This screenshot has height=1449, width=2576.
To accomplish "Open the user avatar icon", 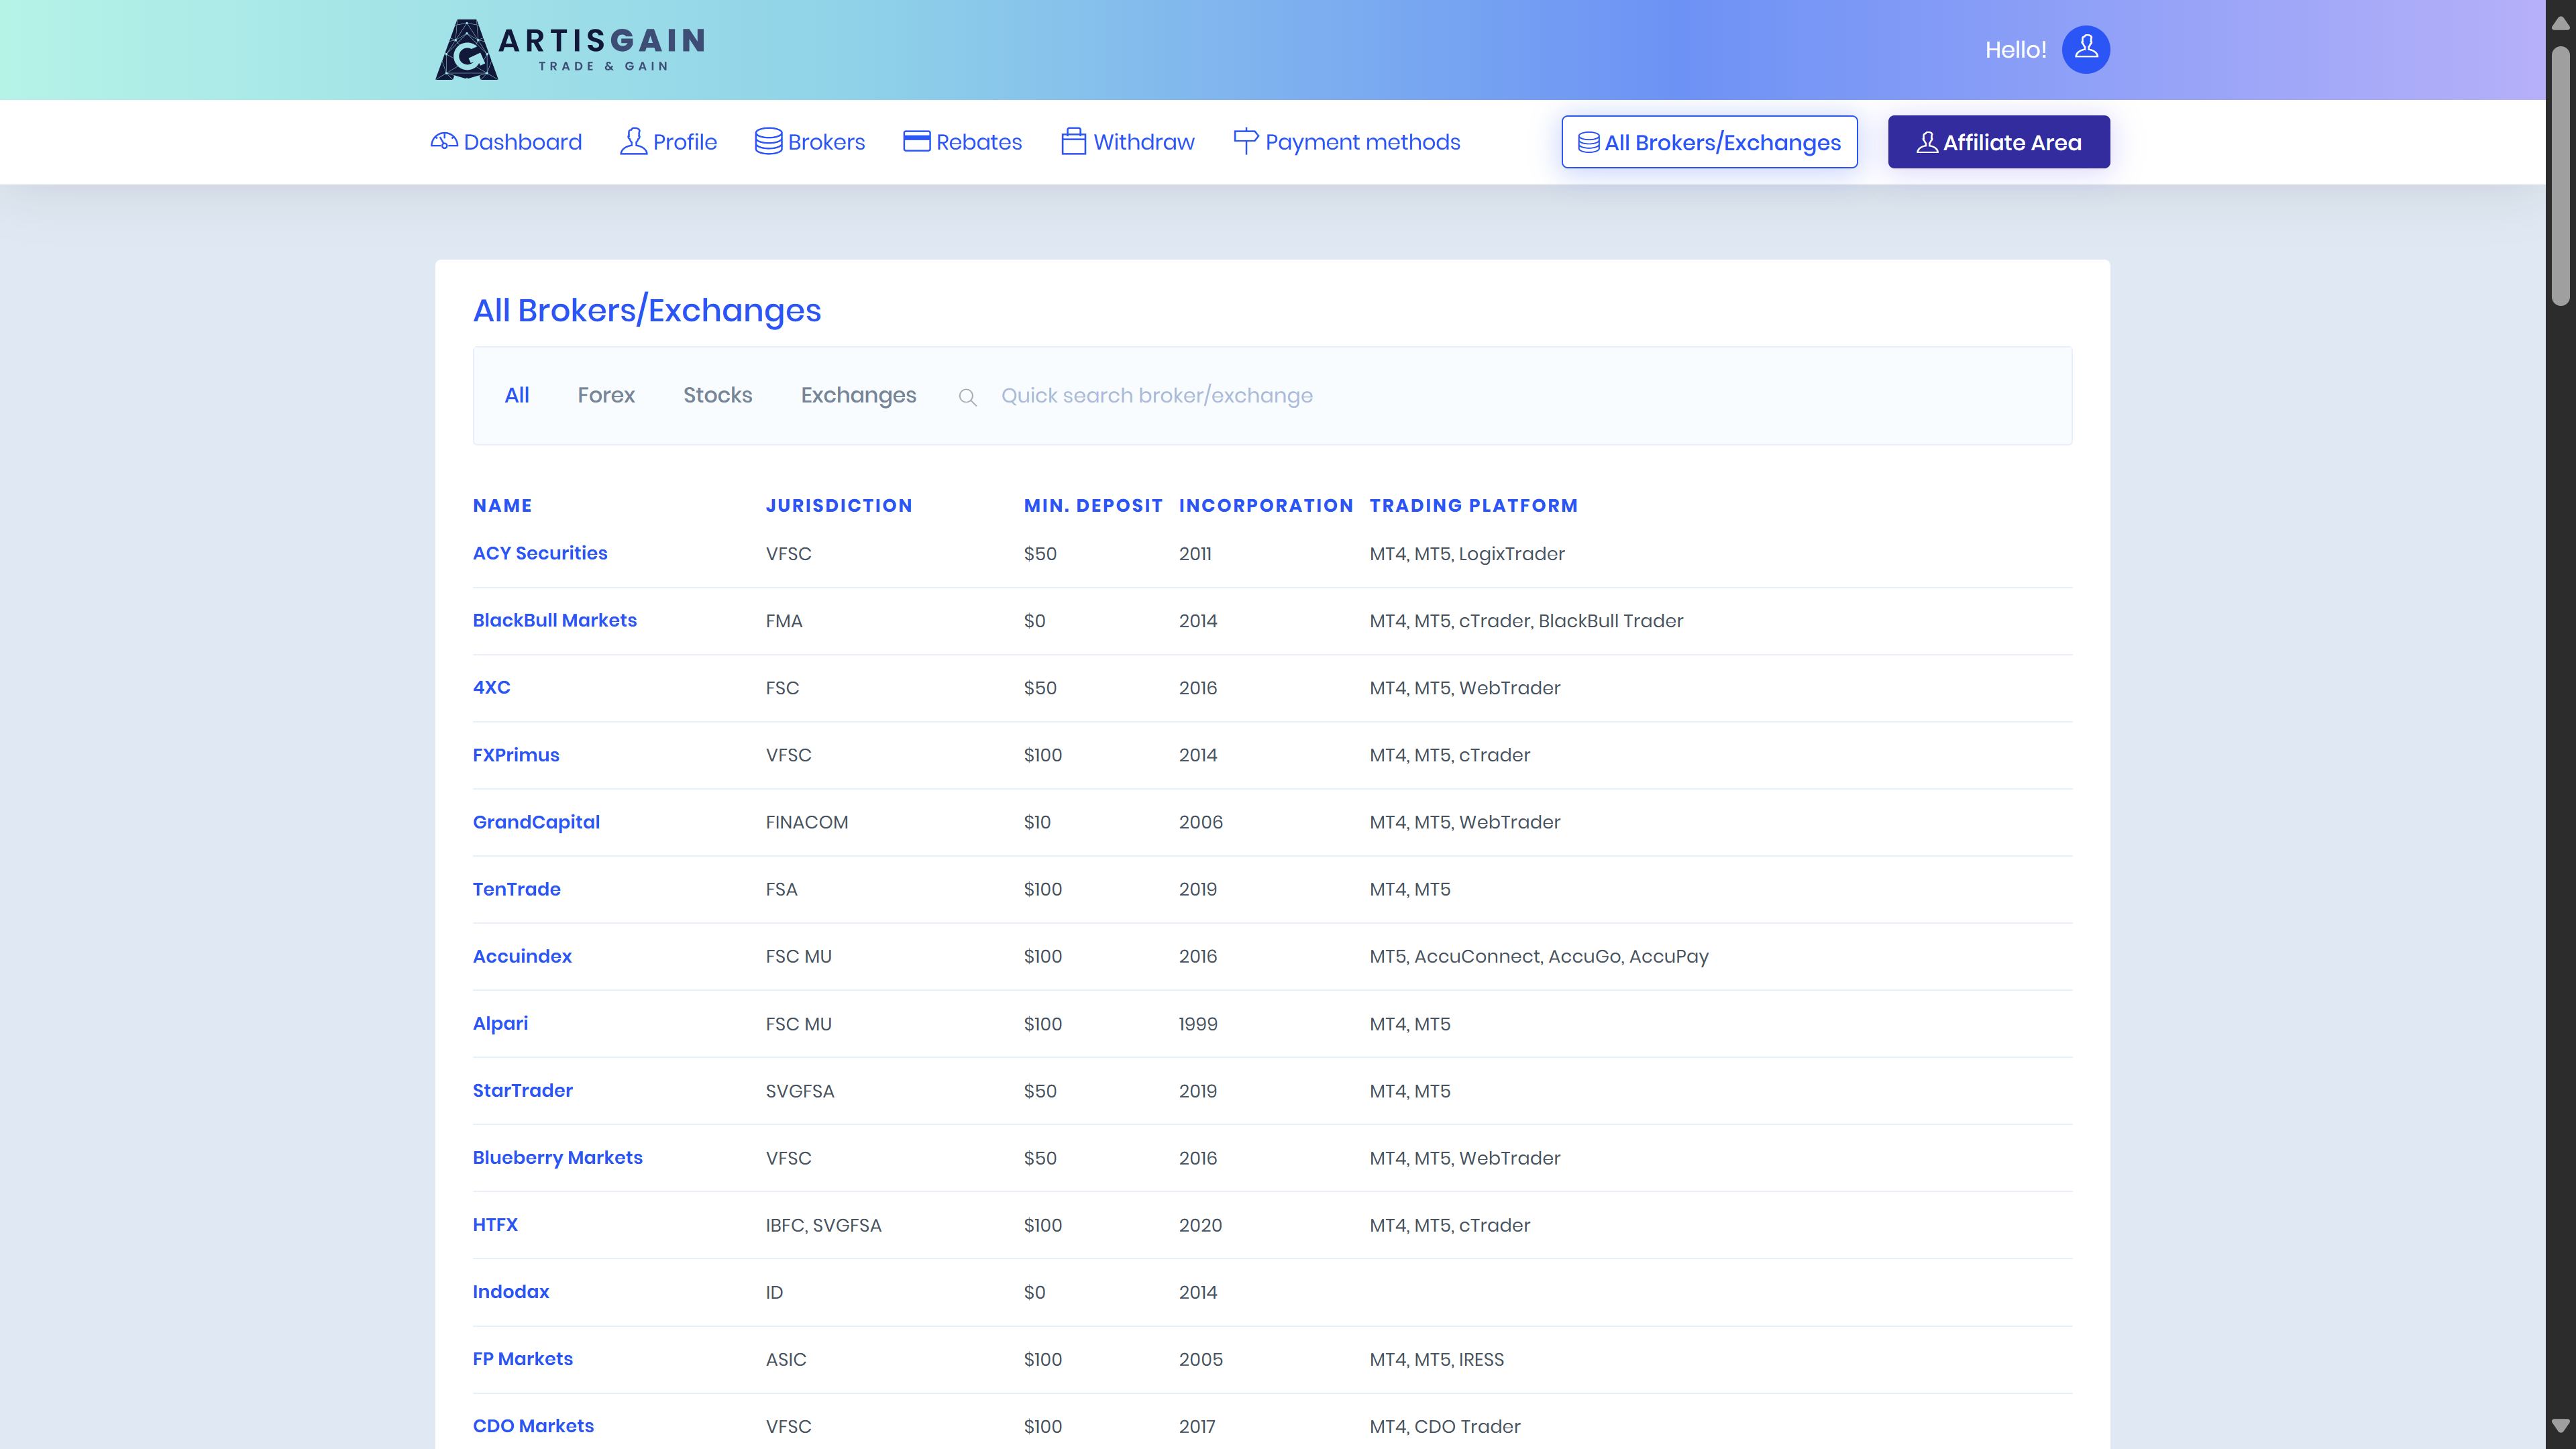I will [x=2086, y=49].
